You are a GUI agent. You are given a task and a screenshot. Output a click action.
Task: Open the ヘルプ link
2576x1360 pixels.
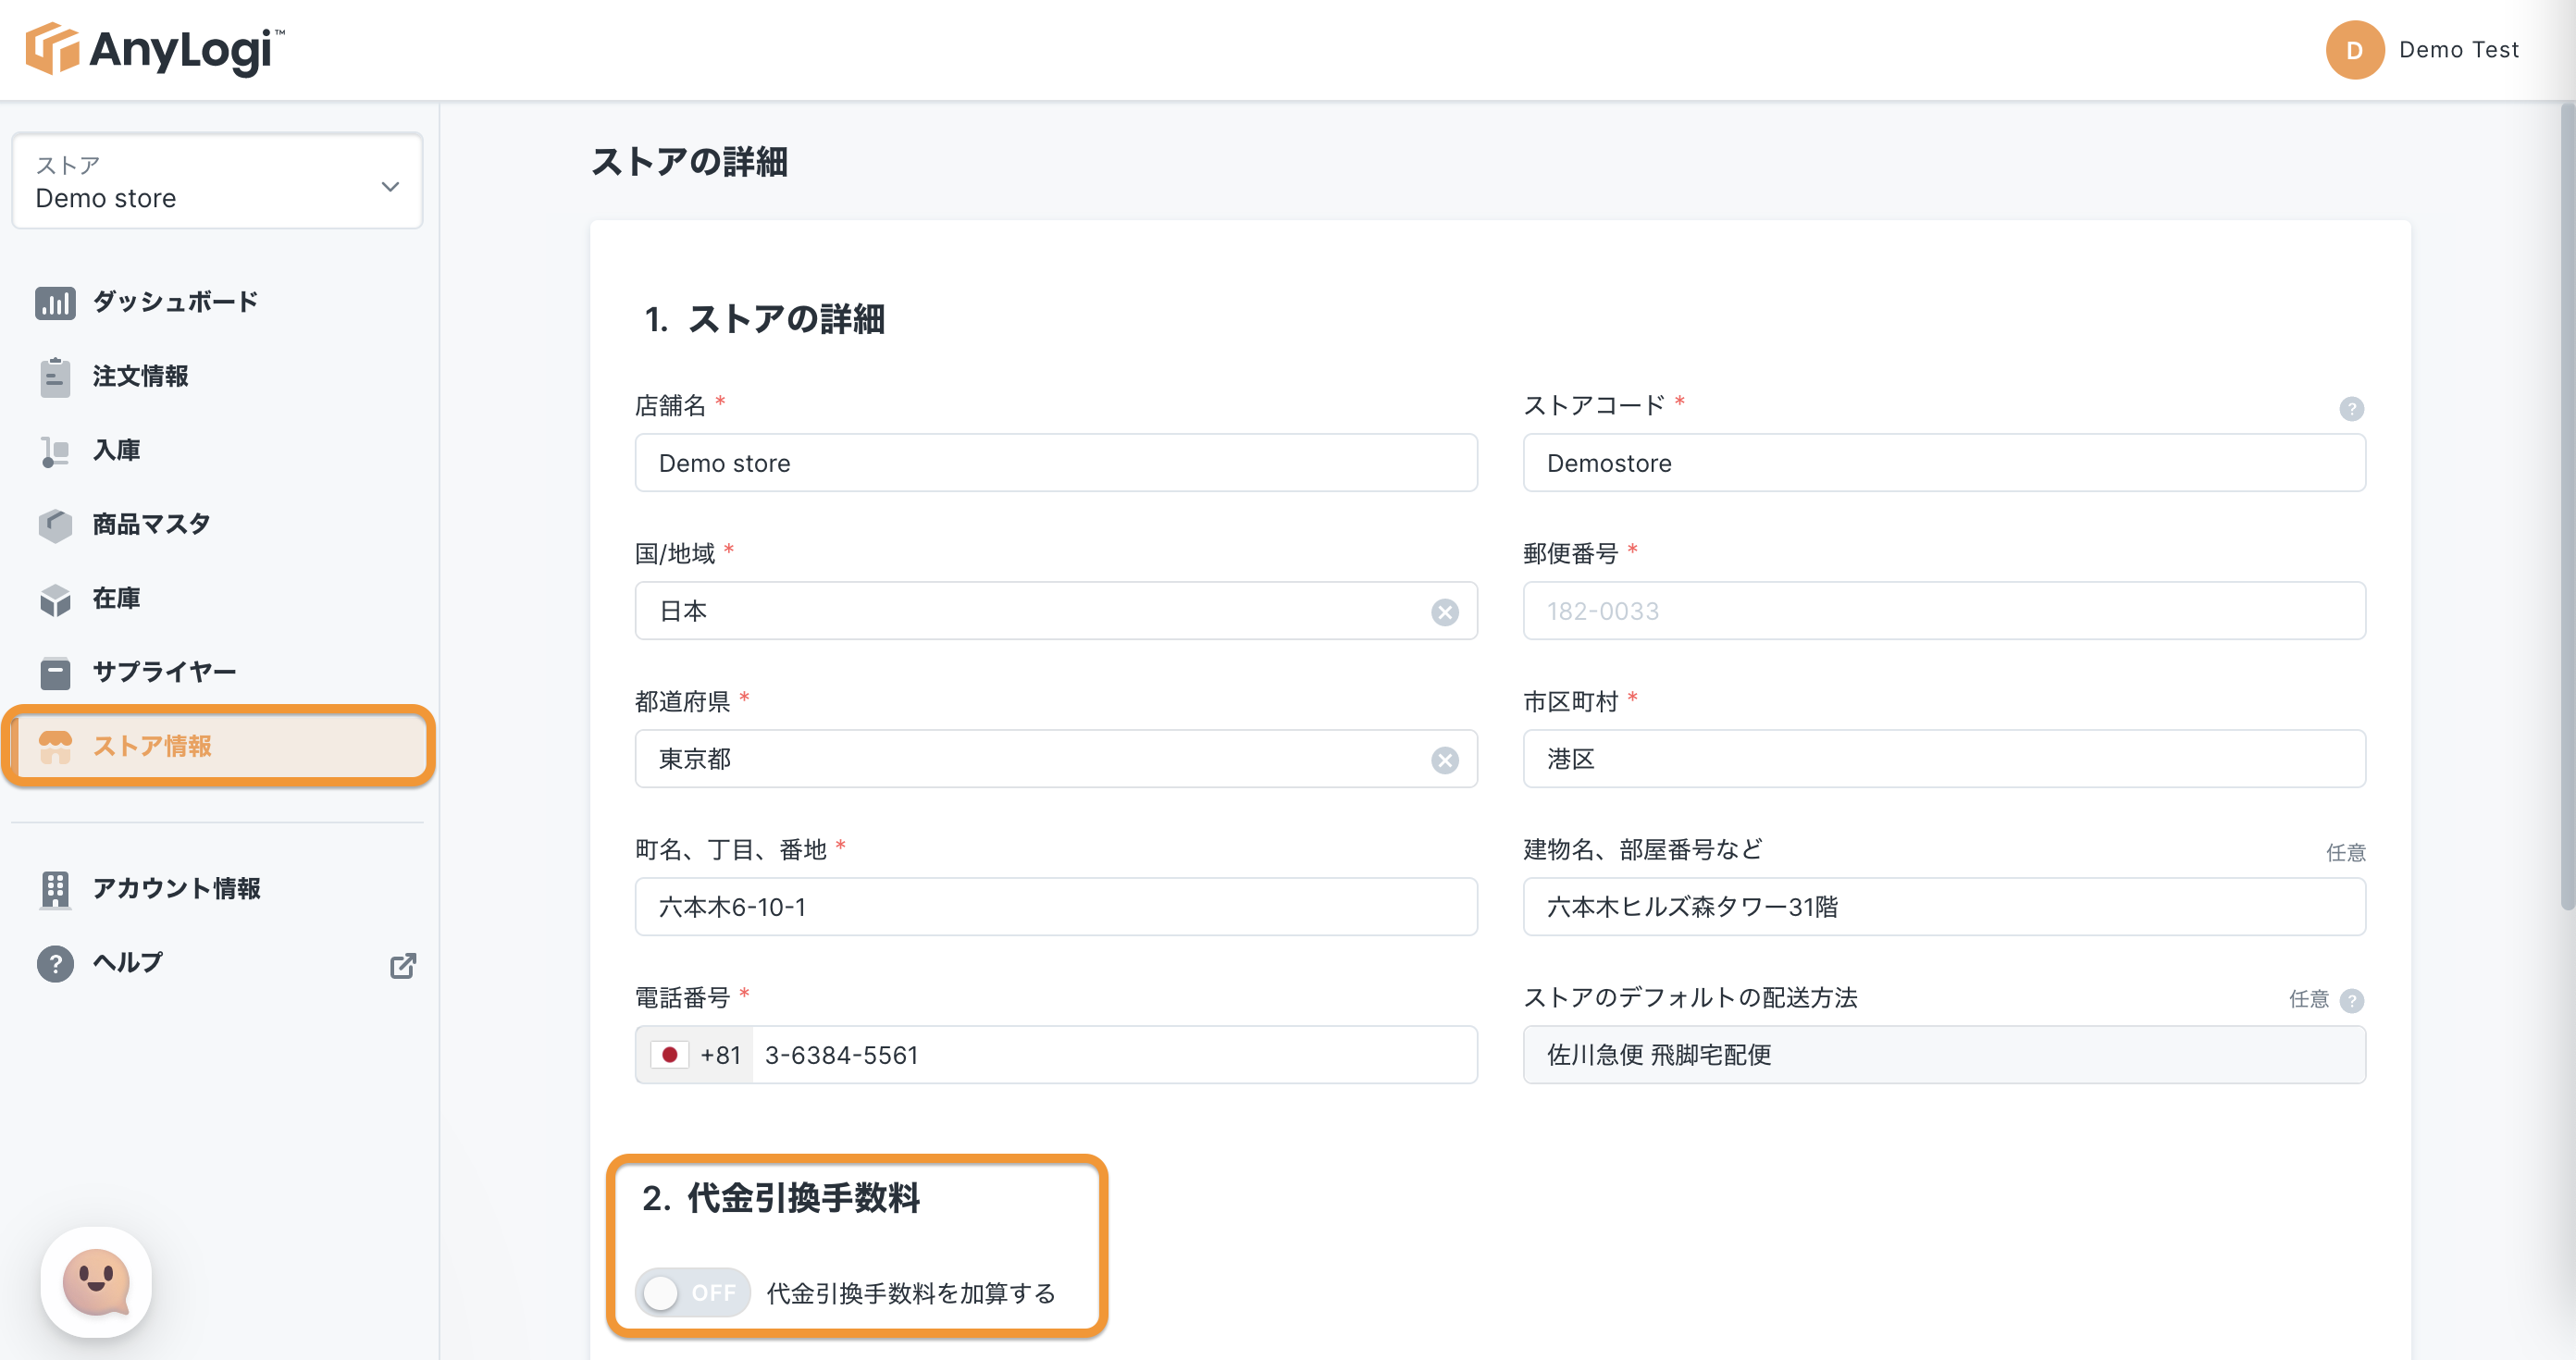[x=127, y=963]
